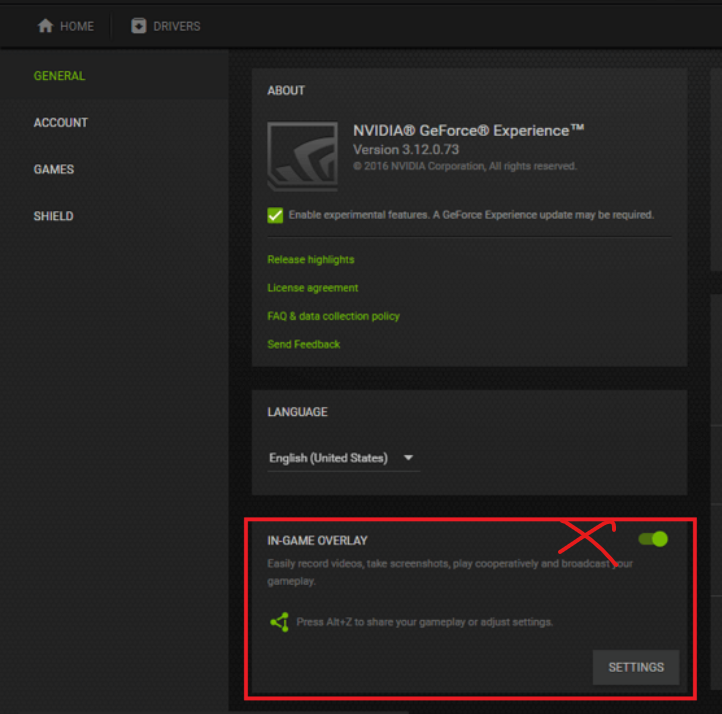722x714 pixels.
Task: Click the Drivers download icon
Action: pyautogui.click(x=139, y=26)
